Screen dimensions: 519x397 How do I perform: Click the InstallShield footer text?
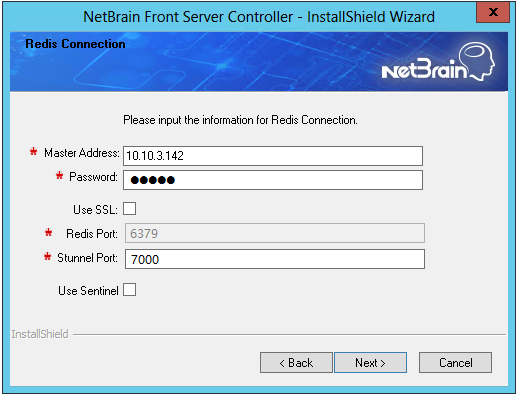[40, 334]
